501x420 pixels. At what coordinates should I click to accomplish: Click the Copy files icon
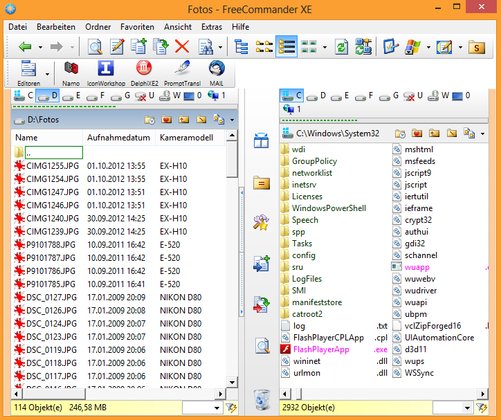point(139,47)
